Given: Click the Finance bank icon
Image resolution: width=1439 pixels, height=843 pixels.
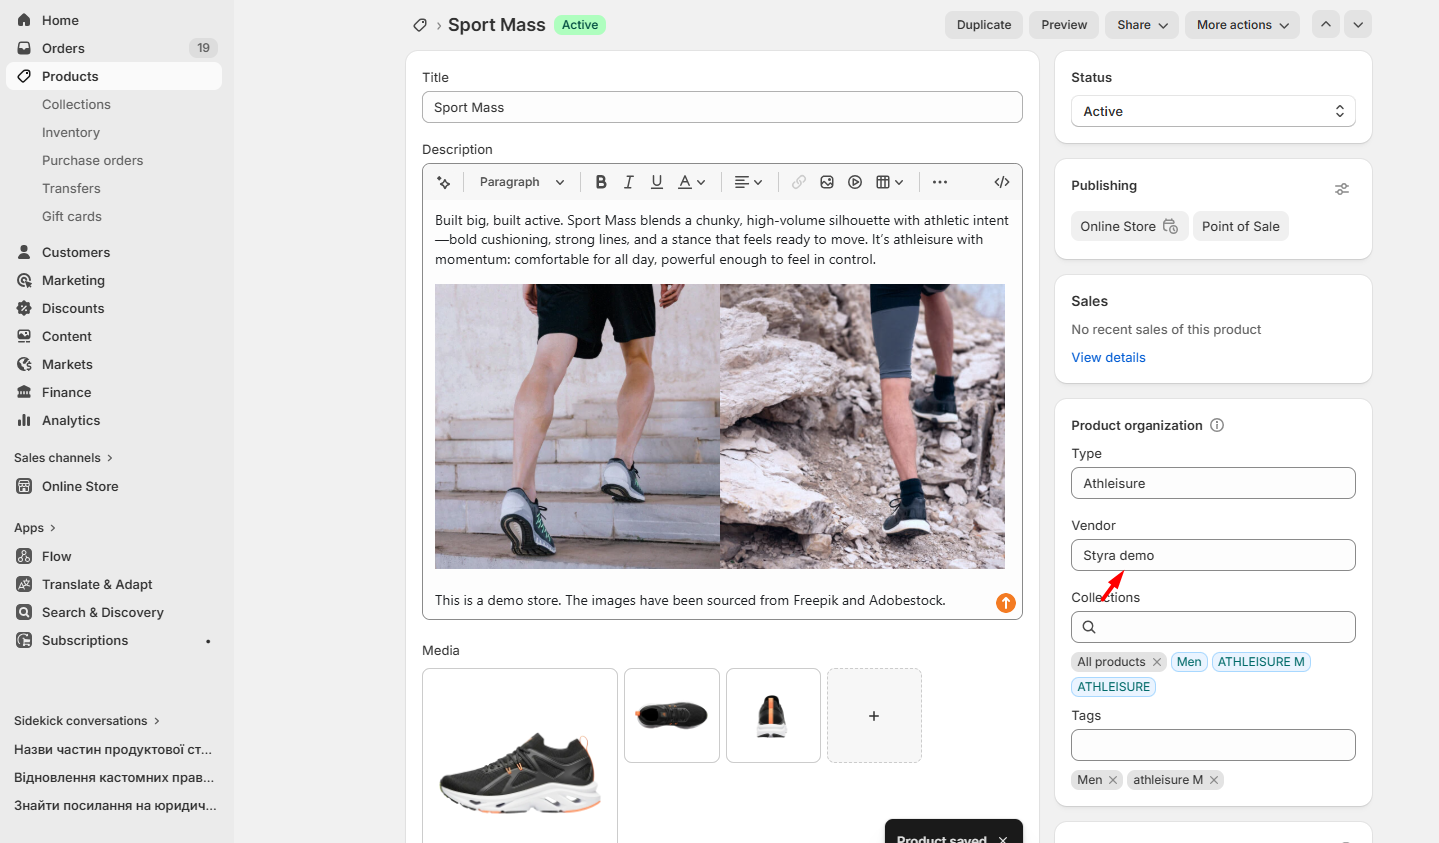Looking at the screenshot, I should (x=24, y=392).
